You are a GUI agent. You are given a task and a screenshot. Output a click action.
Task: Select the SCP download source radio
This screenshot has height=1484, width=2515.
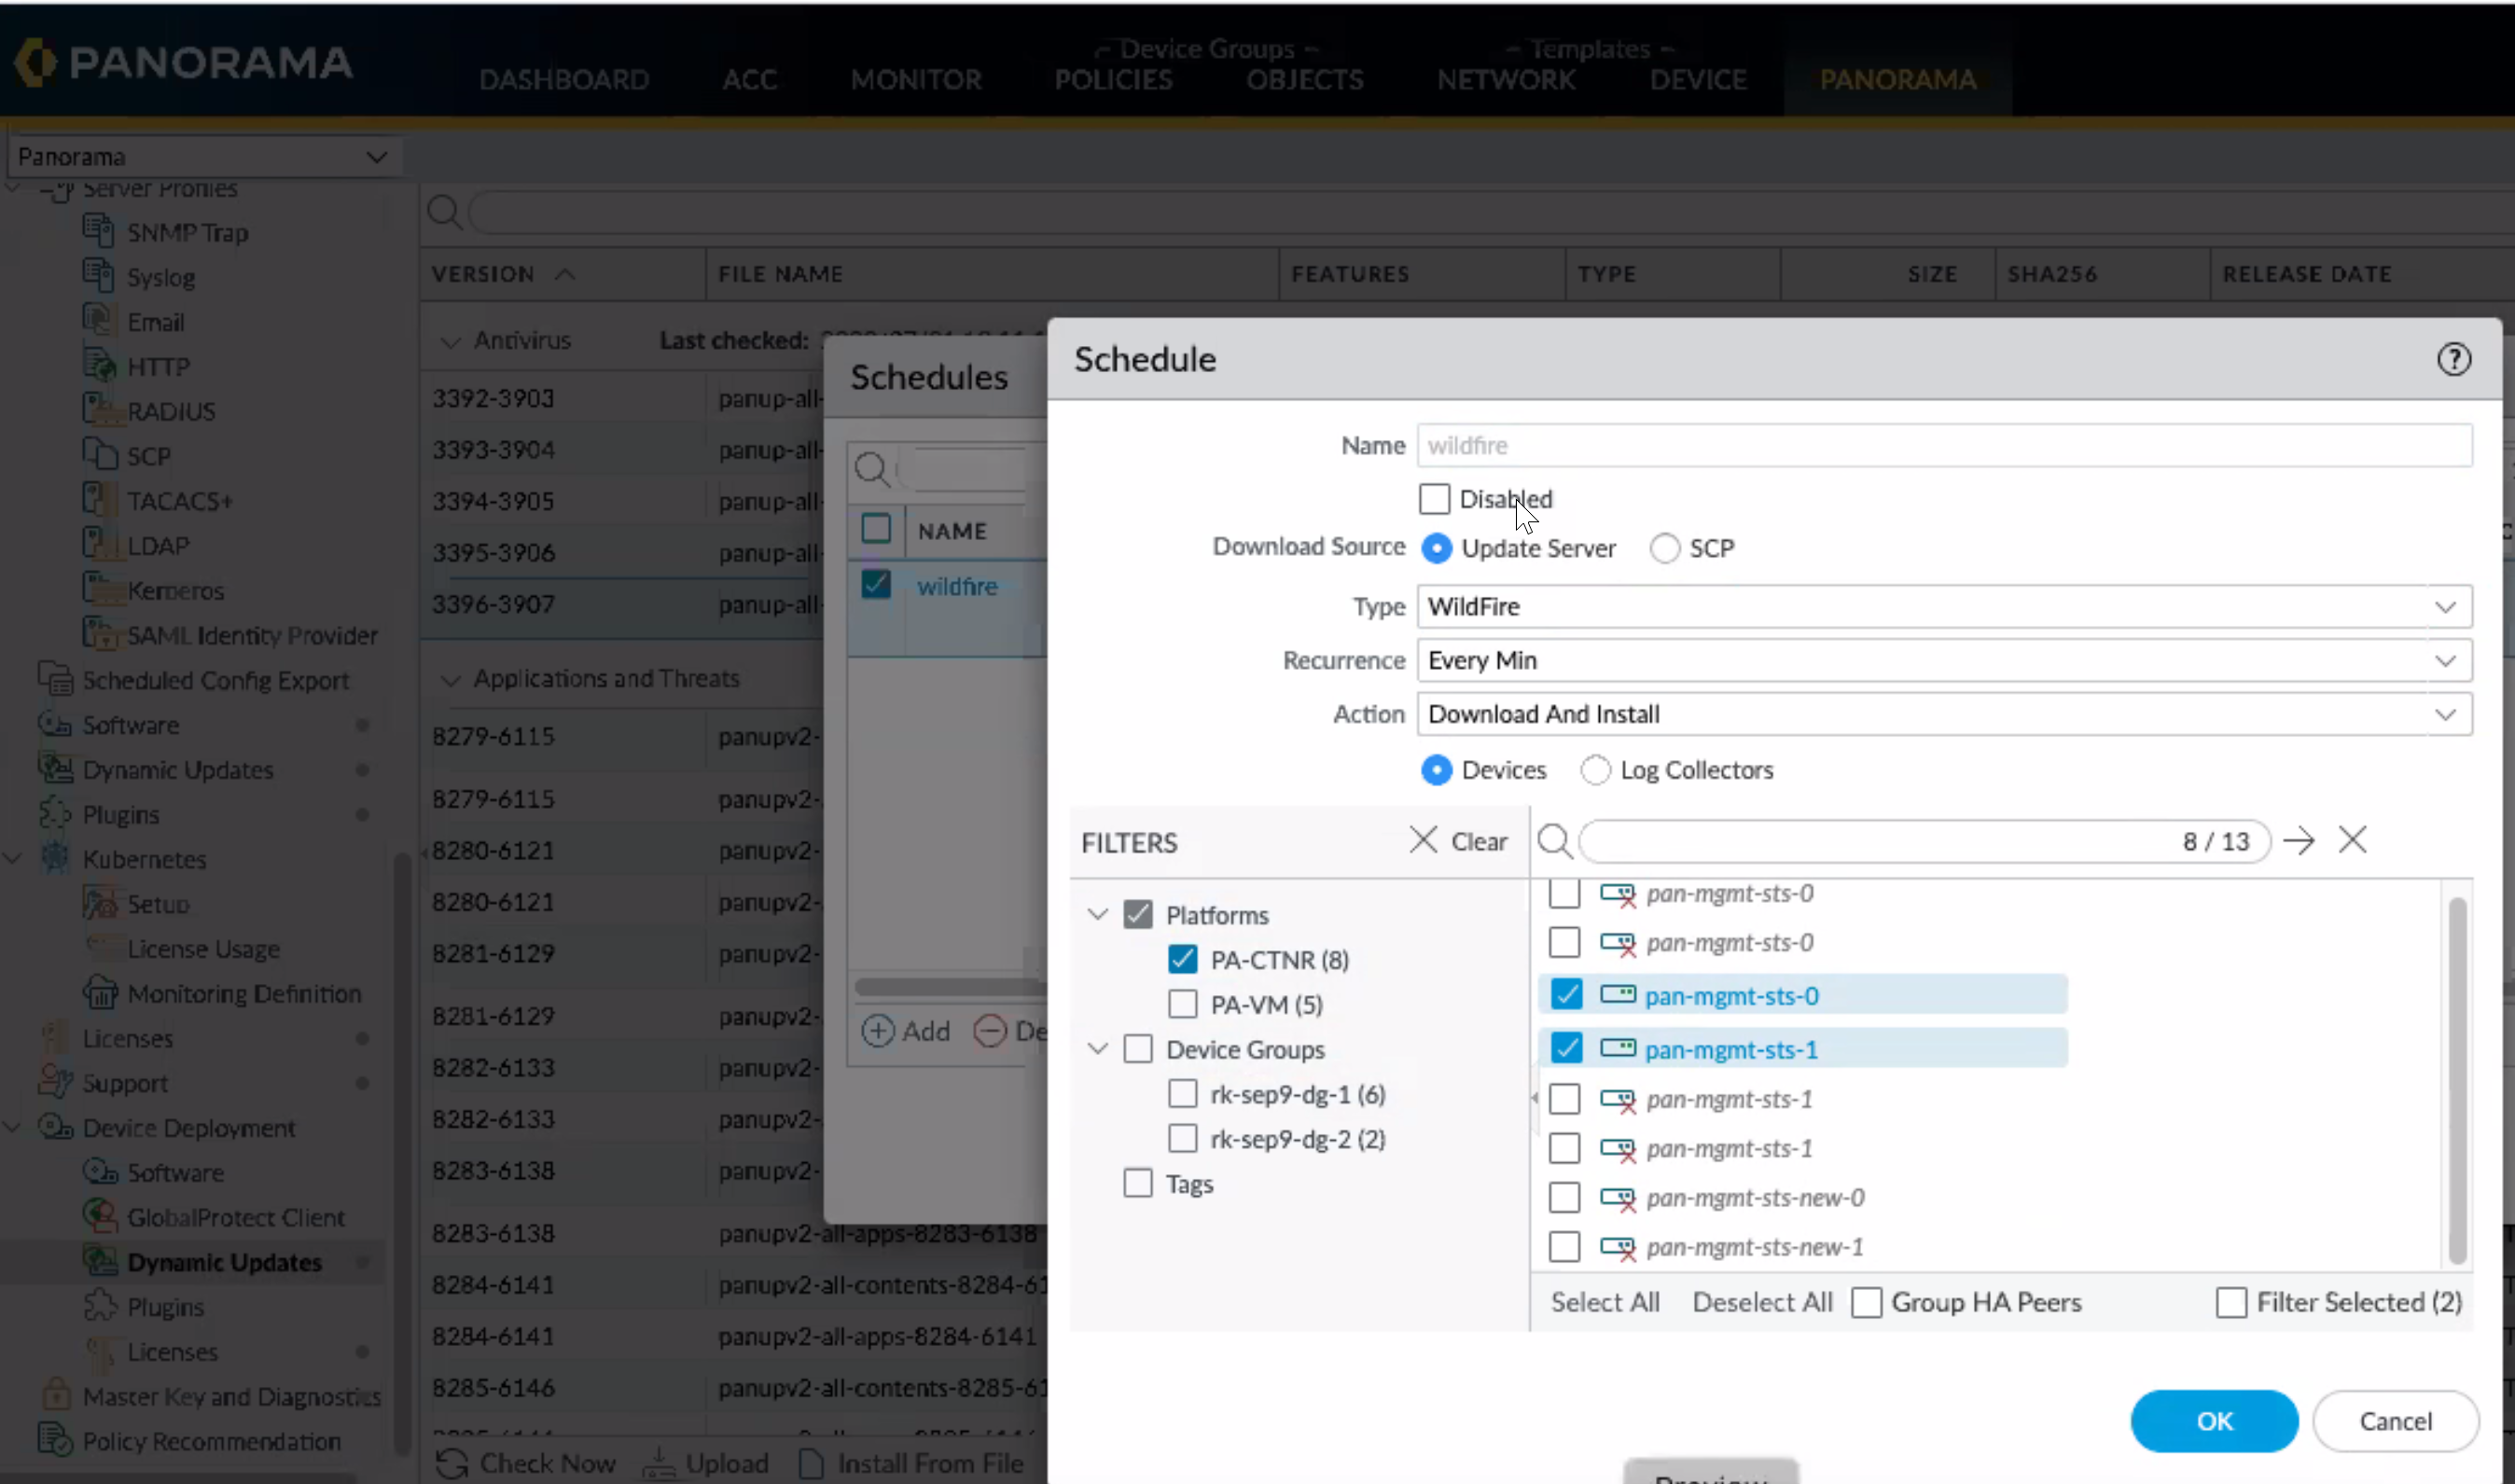pos(1664,548)
